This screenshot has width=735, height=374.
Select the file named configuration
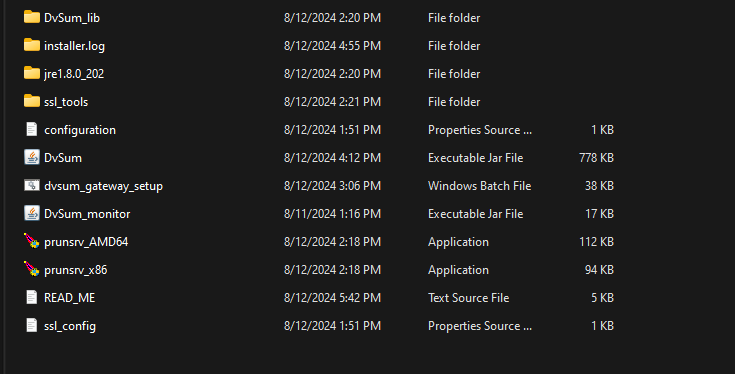pyautogui.click(x=80, y=130)
